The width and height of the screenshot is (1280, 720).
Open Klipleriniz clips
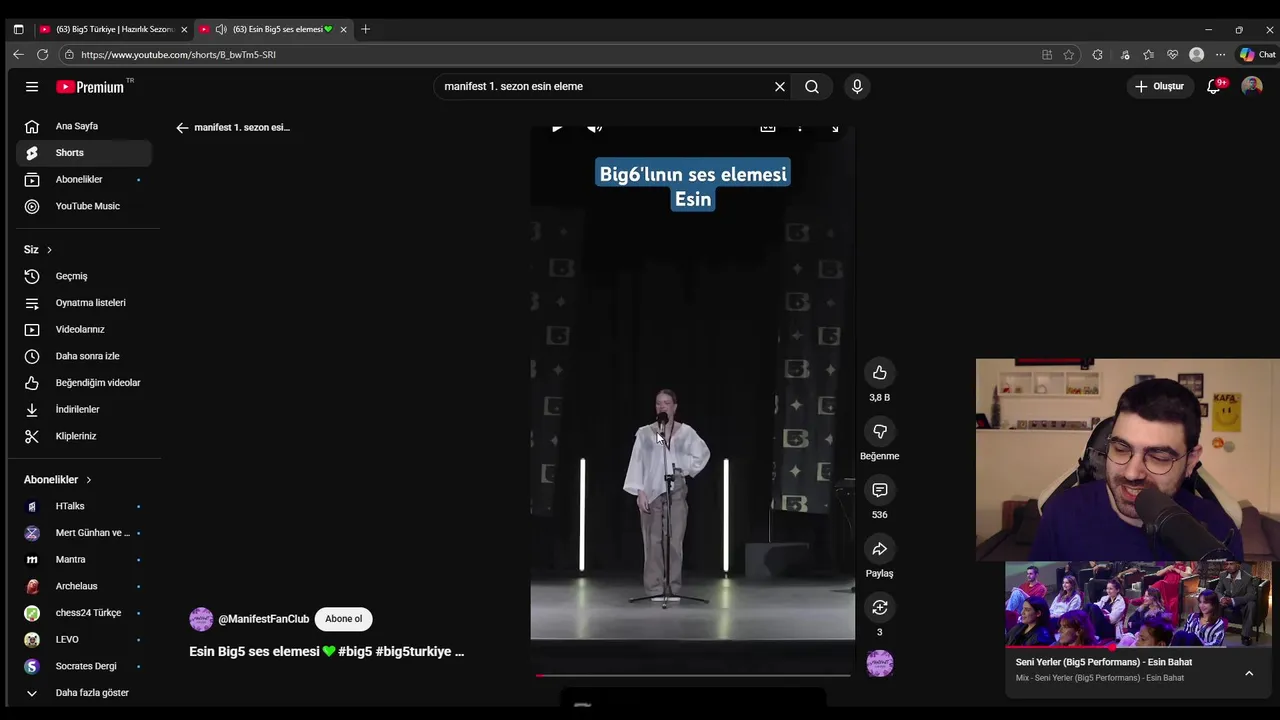coord(84,436)
